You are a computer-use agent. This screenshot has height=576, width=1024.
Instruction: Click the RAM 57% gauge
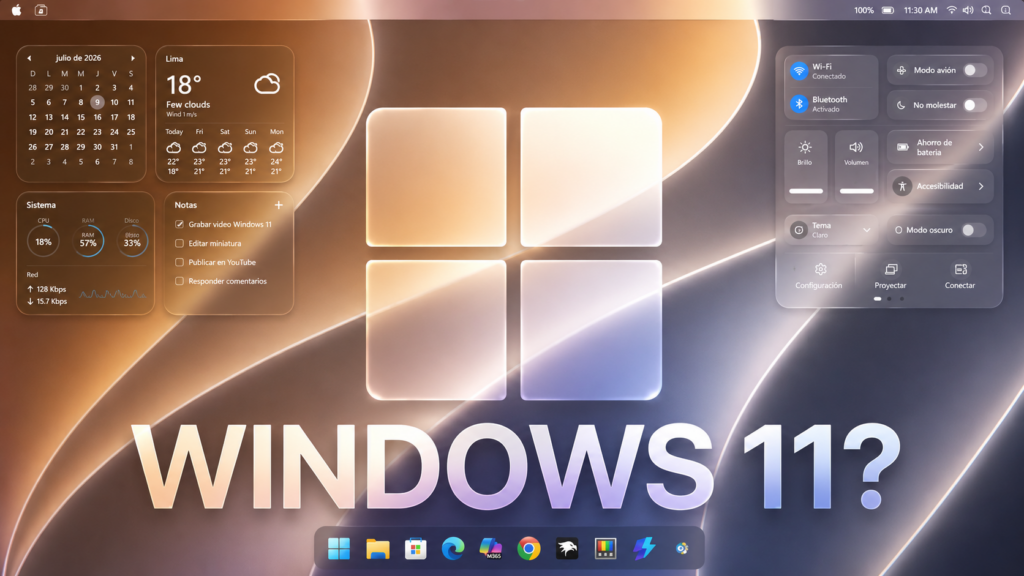coord(88,241)
